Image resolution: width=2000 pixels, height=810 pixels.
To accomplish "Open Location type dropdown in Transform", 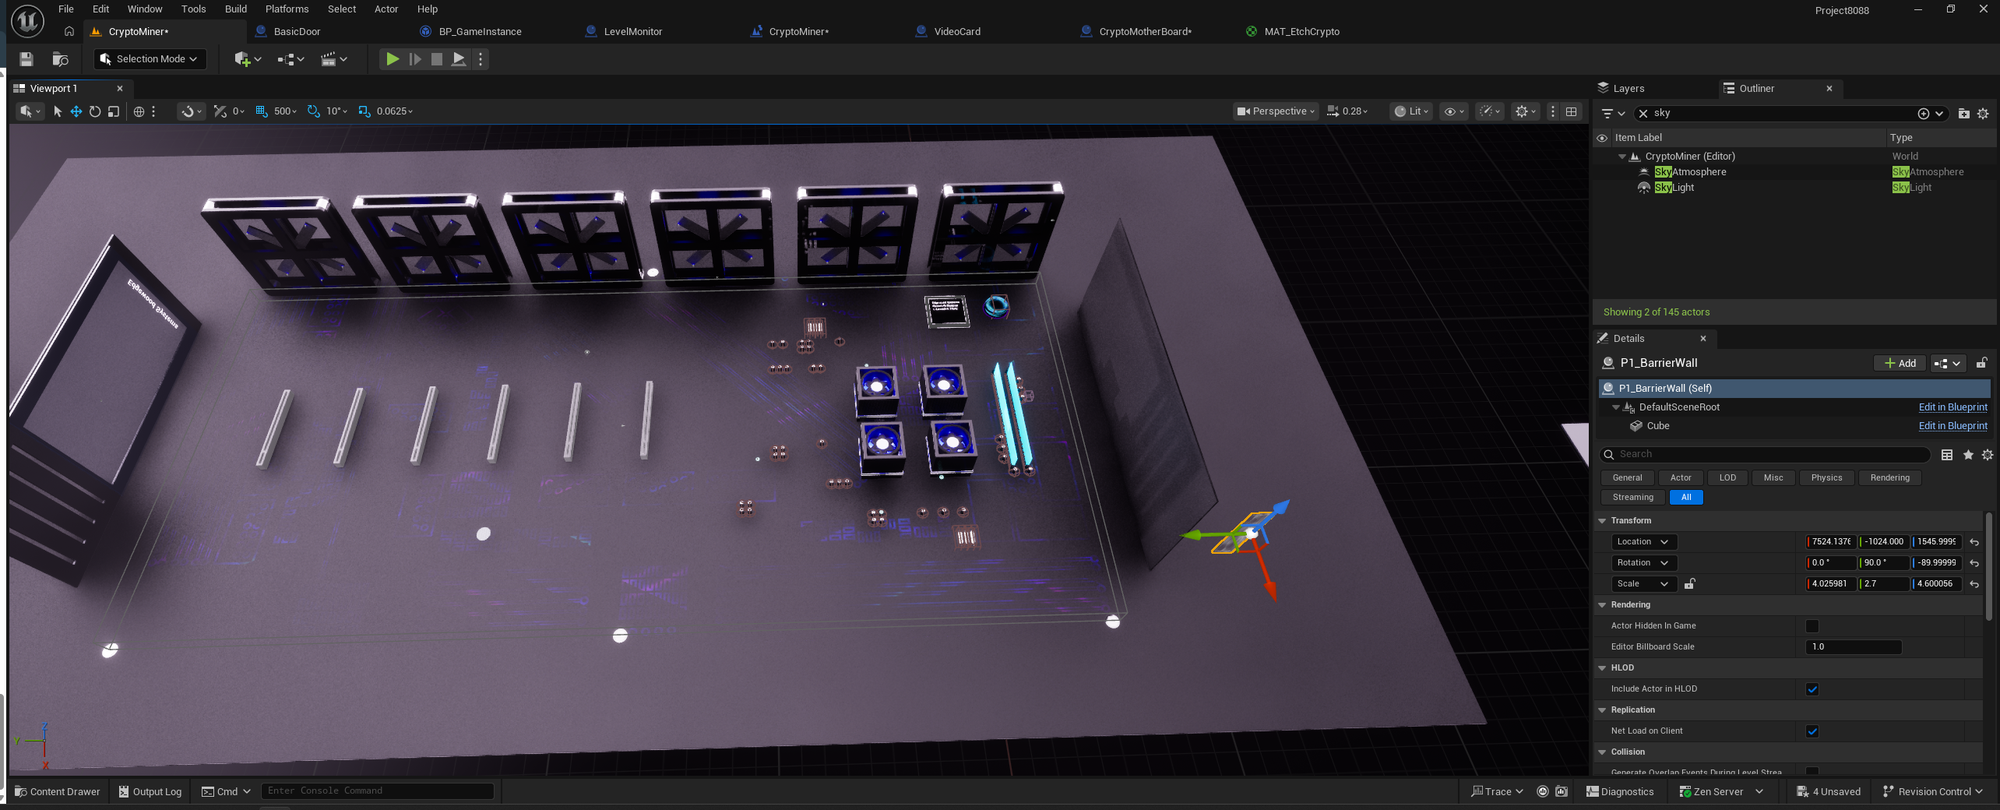I will [1642, 542].
